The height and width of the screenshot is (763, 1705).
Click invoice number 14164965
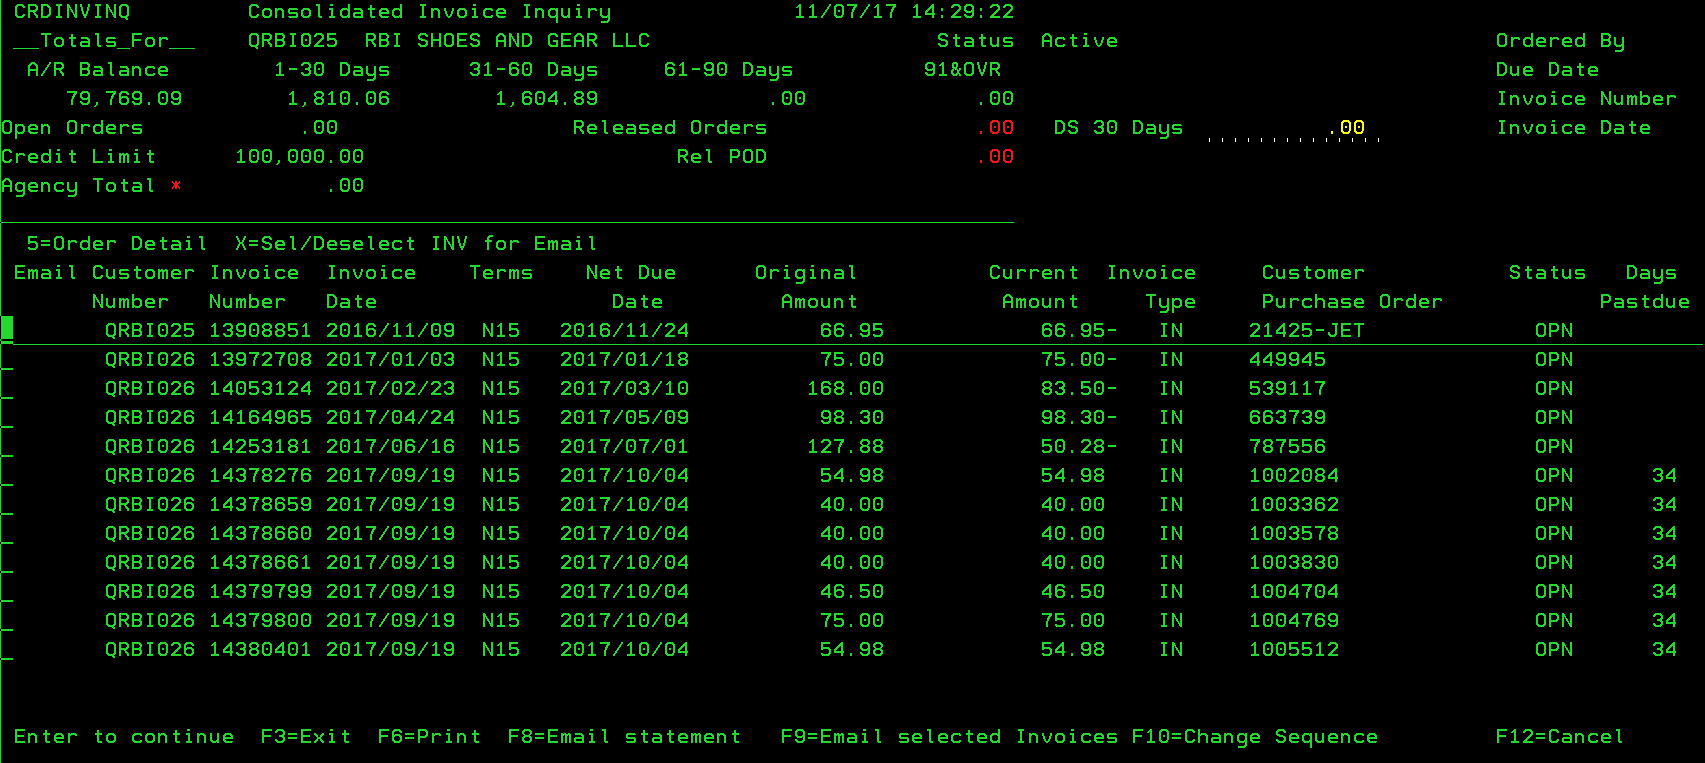click(260, 418)
